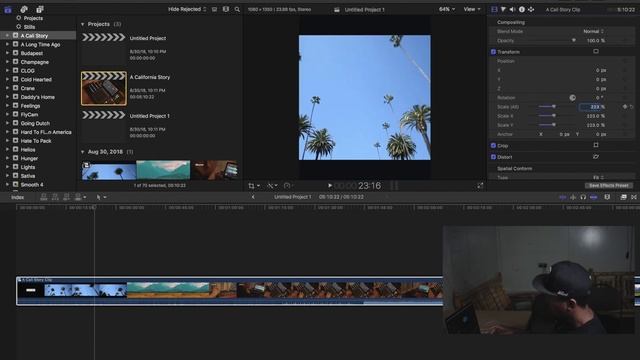The height and width of the screenshot is (360, 640).
Task: Select A California Story project thumbnail
Action: [104, 89]
